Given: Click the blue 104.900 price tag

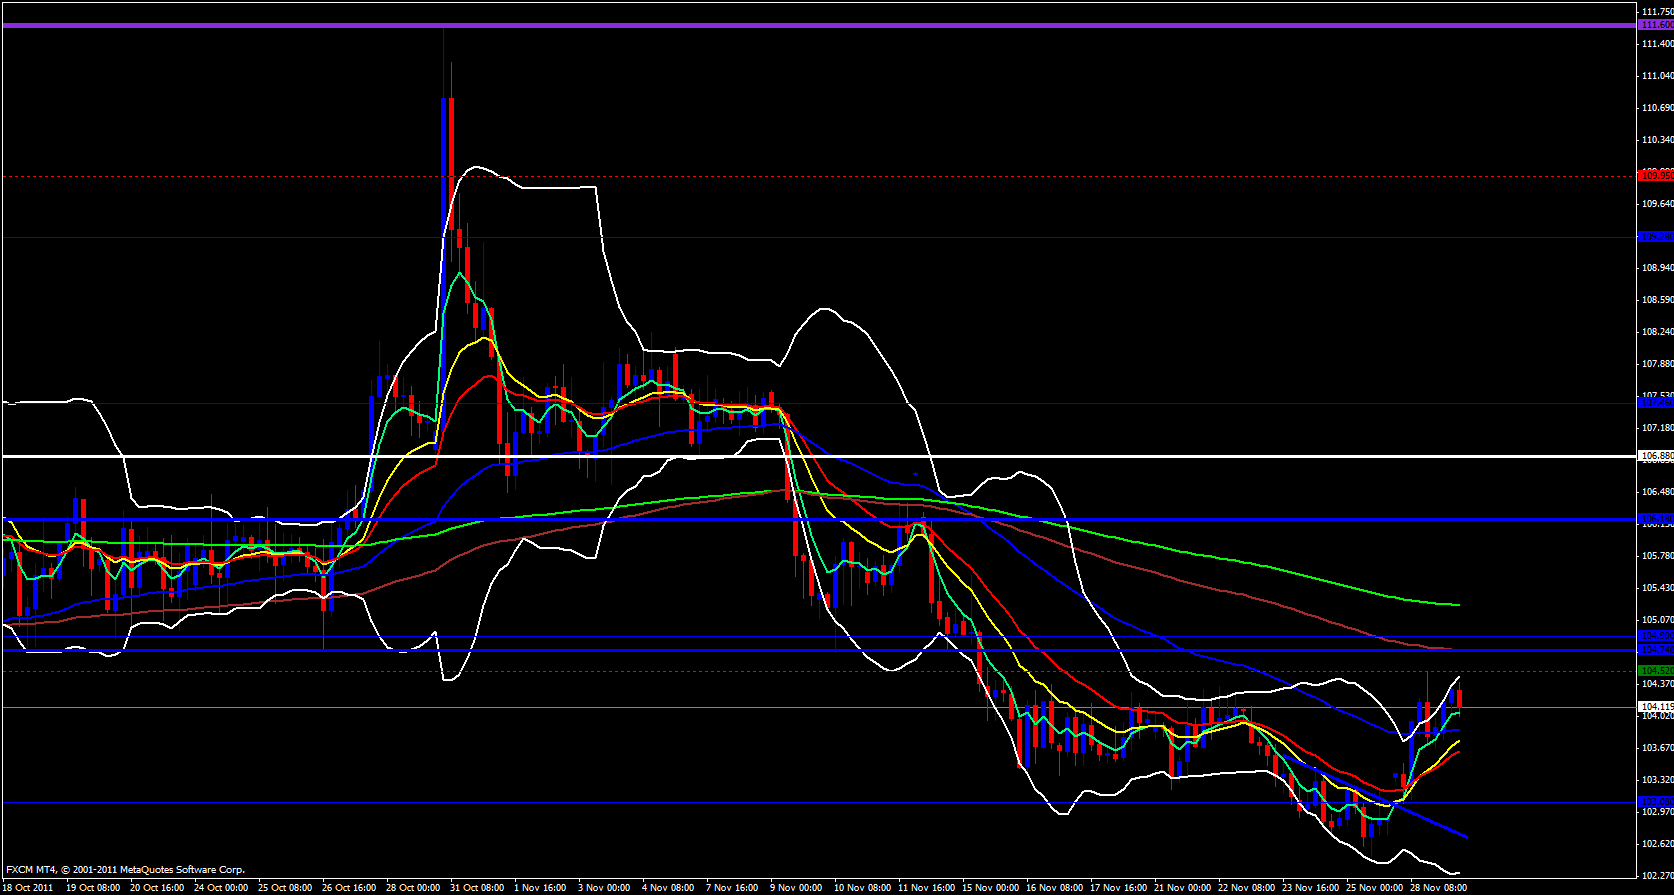Looking at the screenshot, I should point(1656,636).
